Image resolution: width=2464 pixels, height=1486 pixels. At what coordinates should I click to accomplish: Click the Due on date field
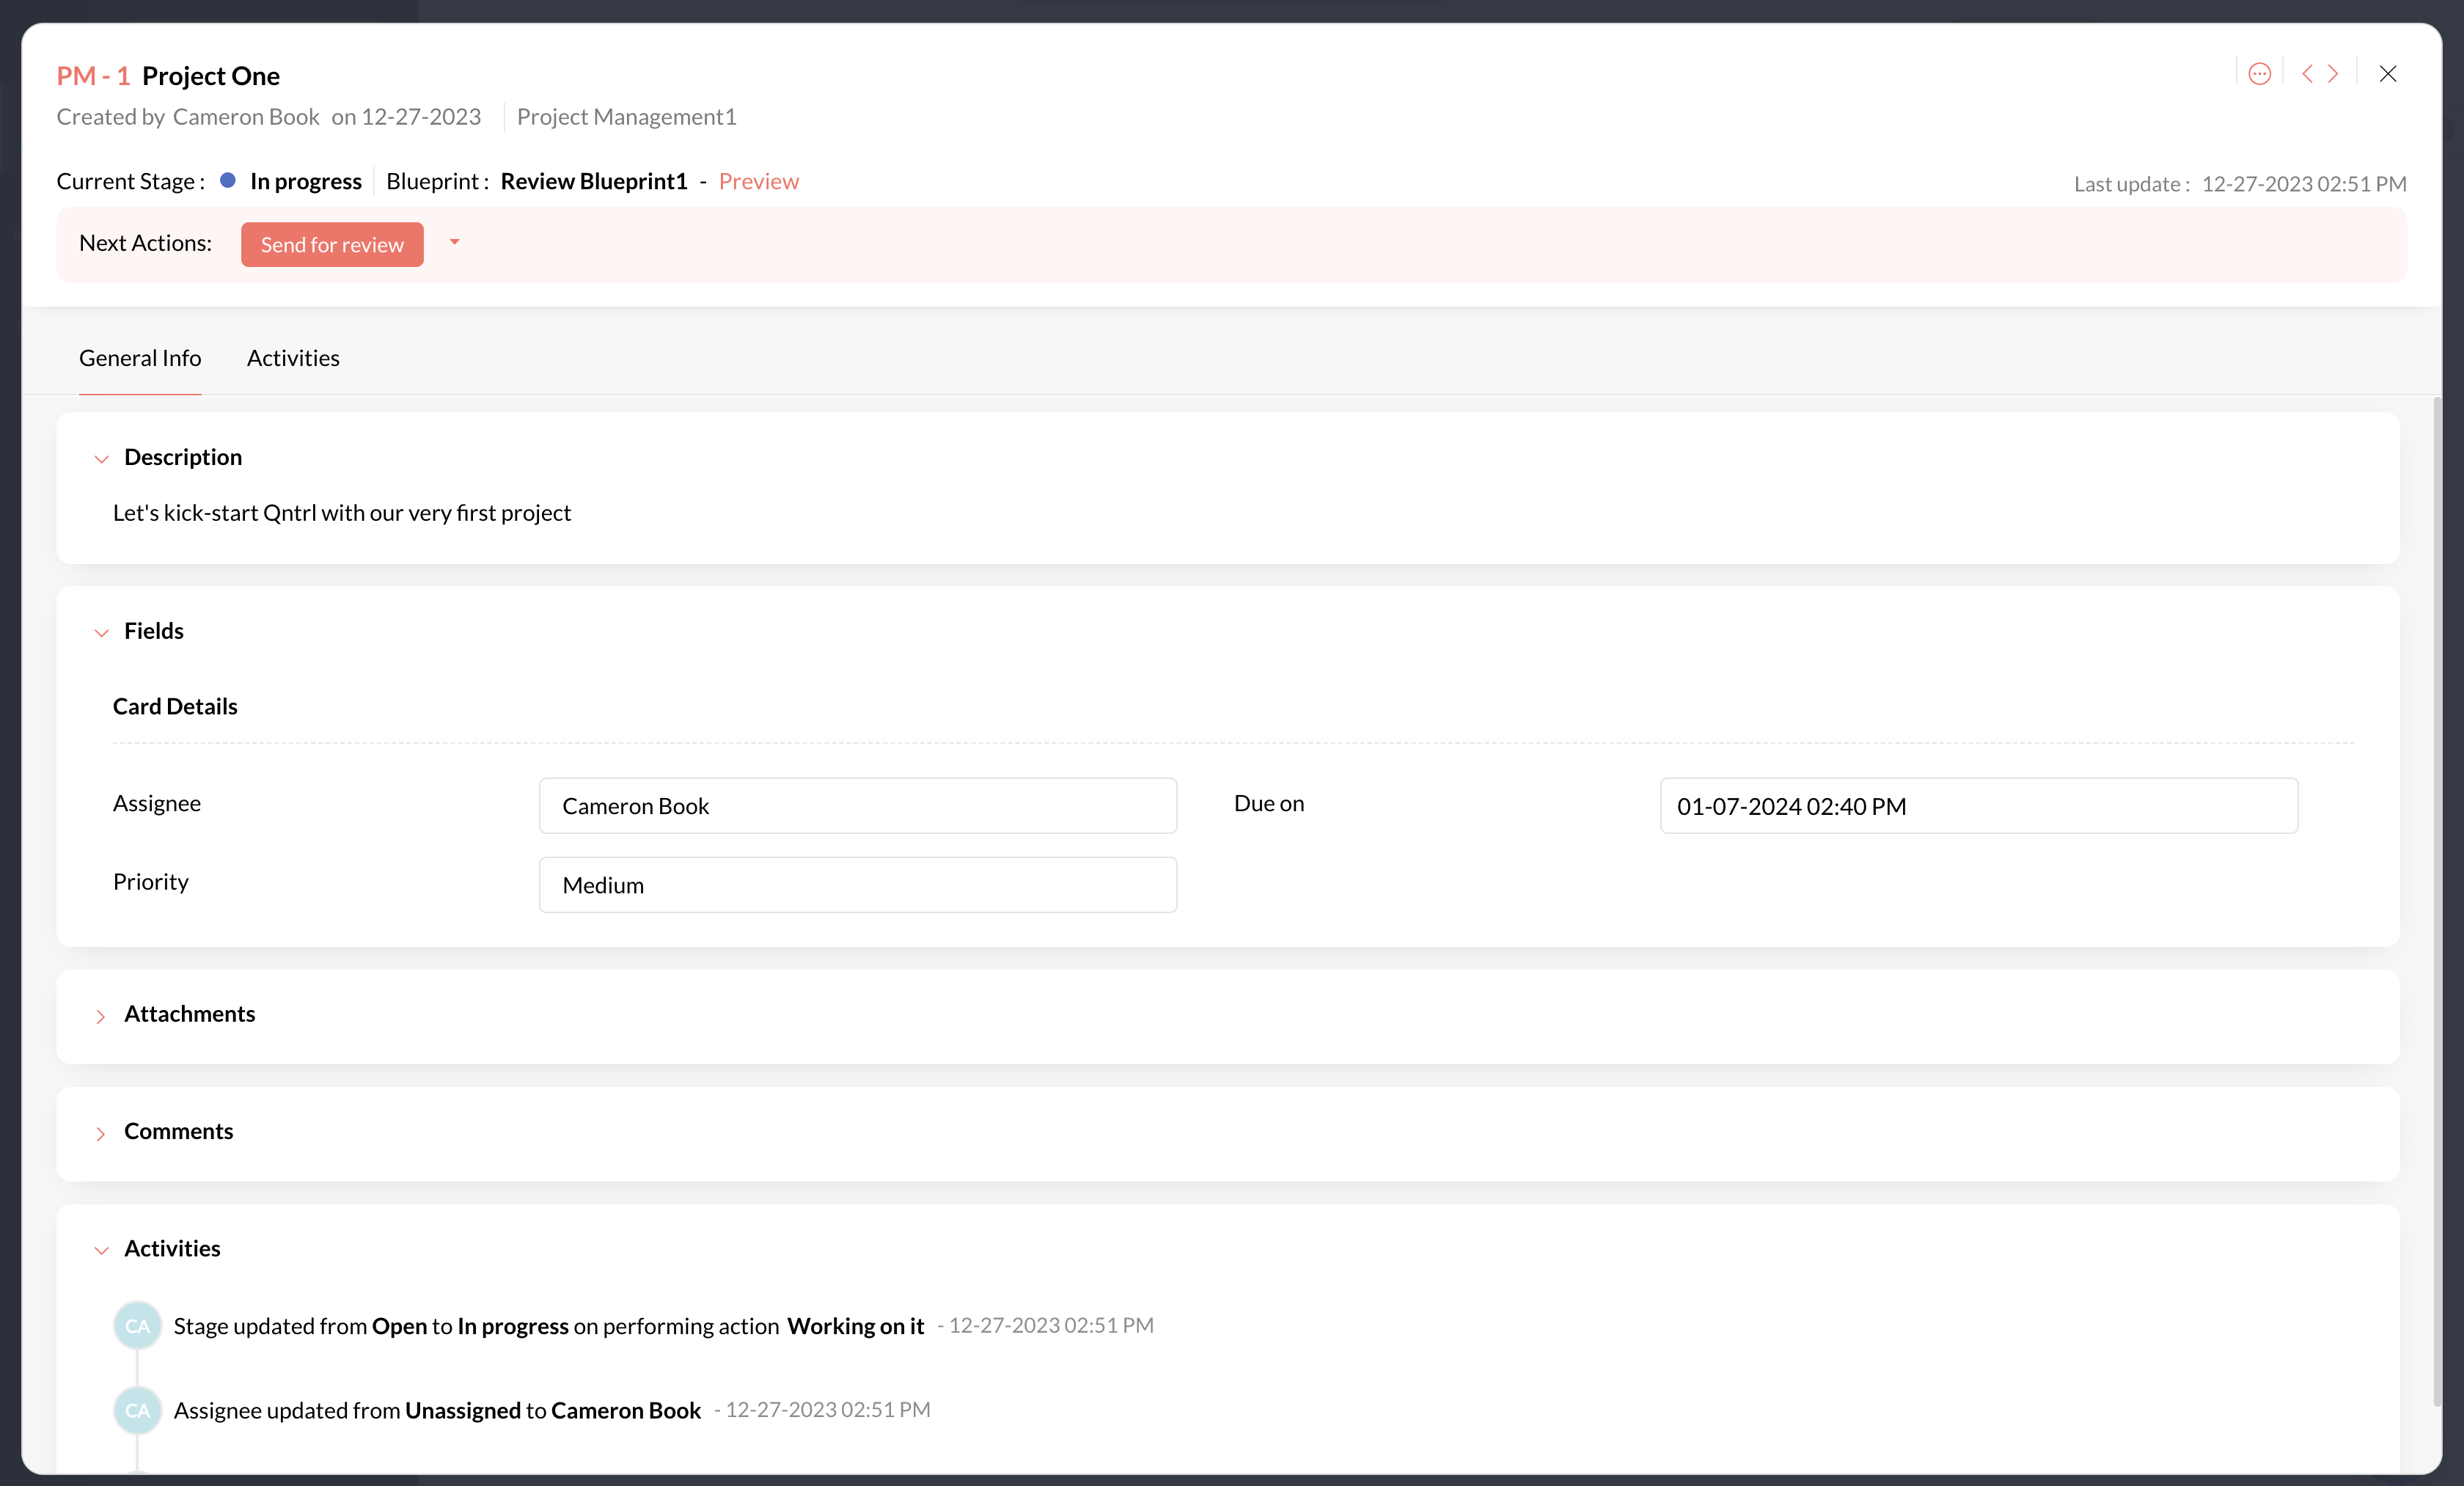tap(1978, 806)
